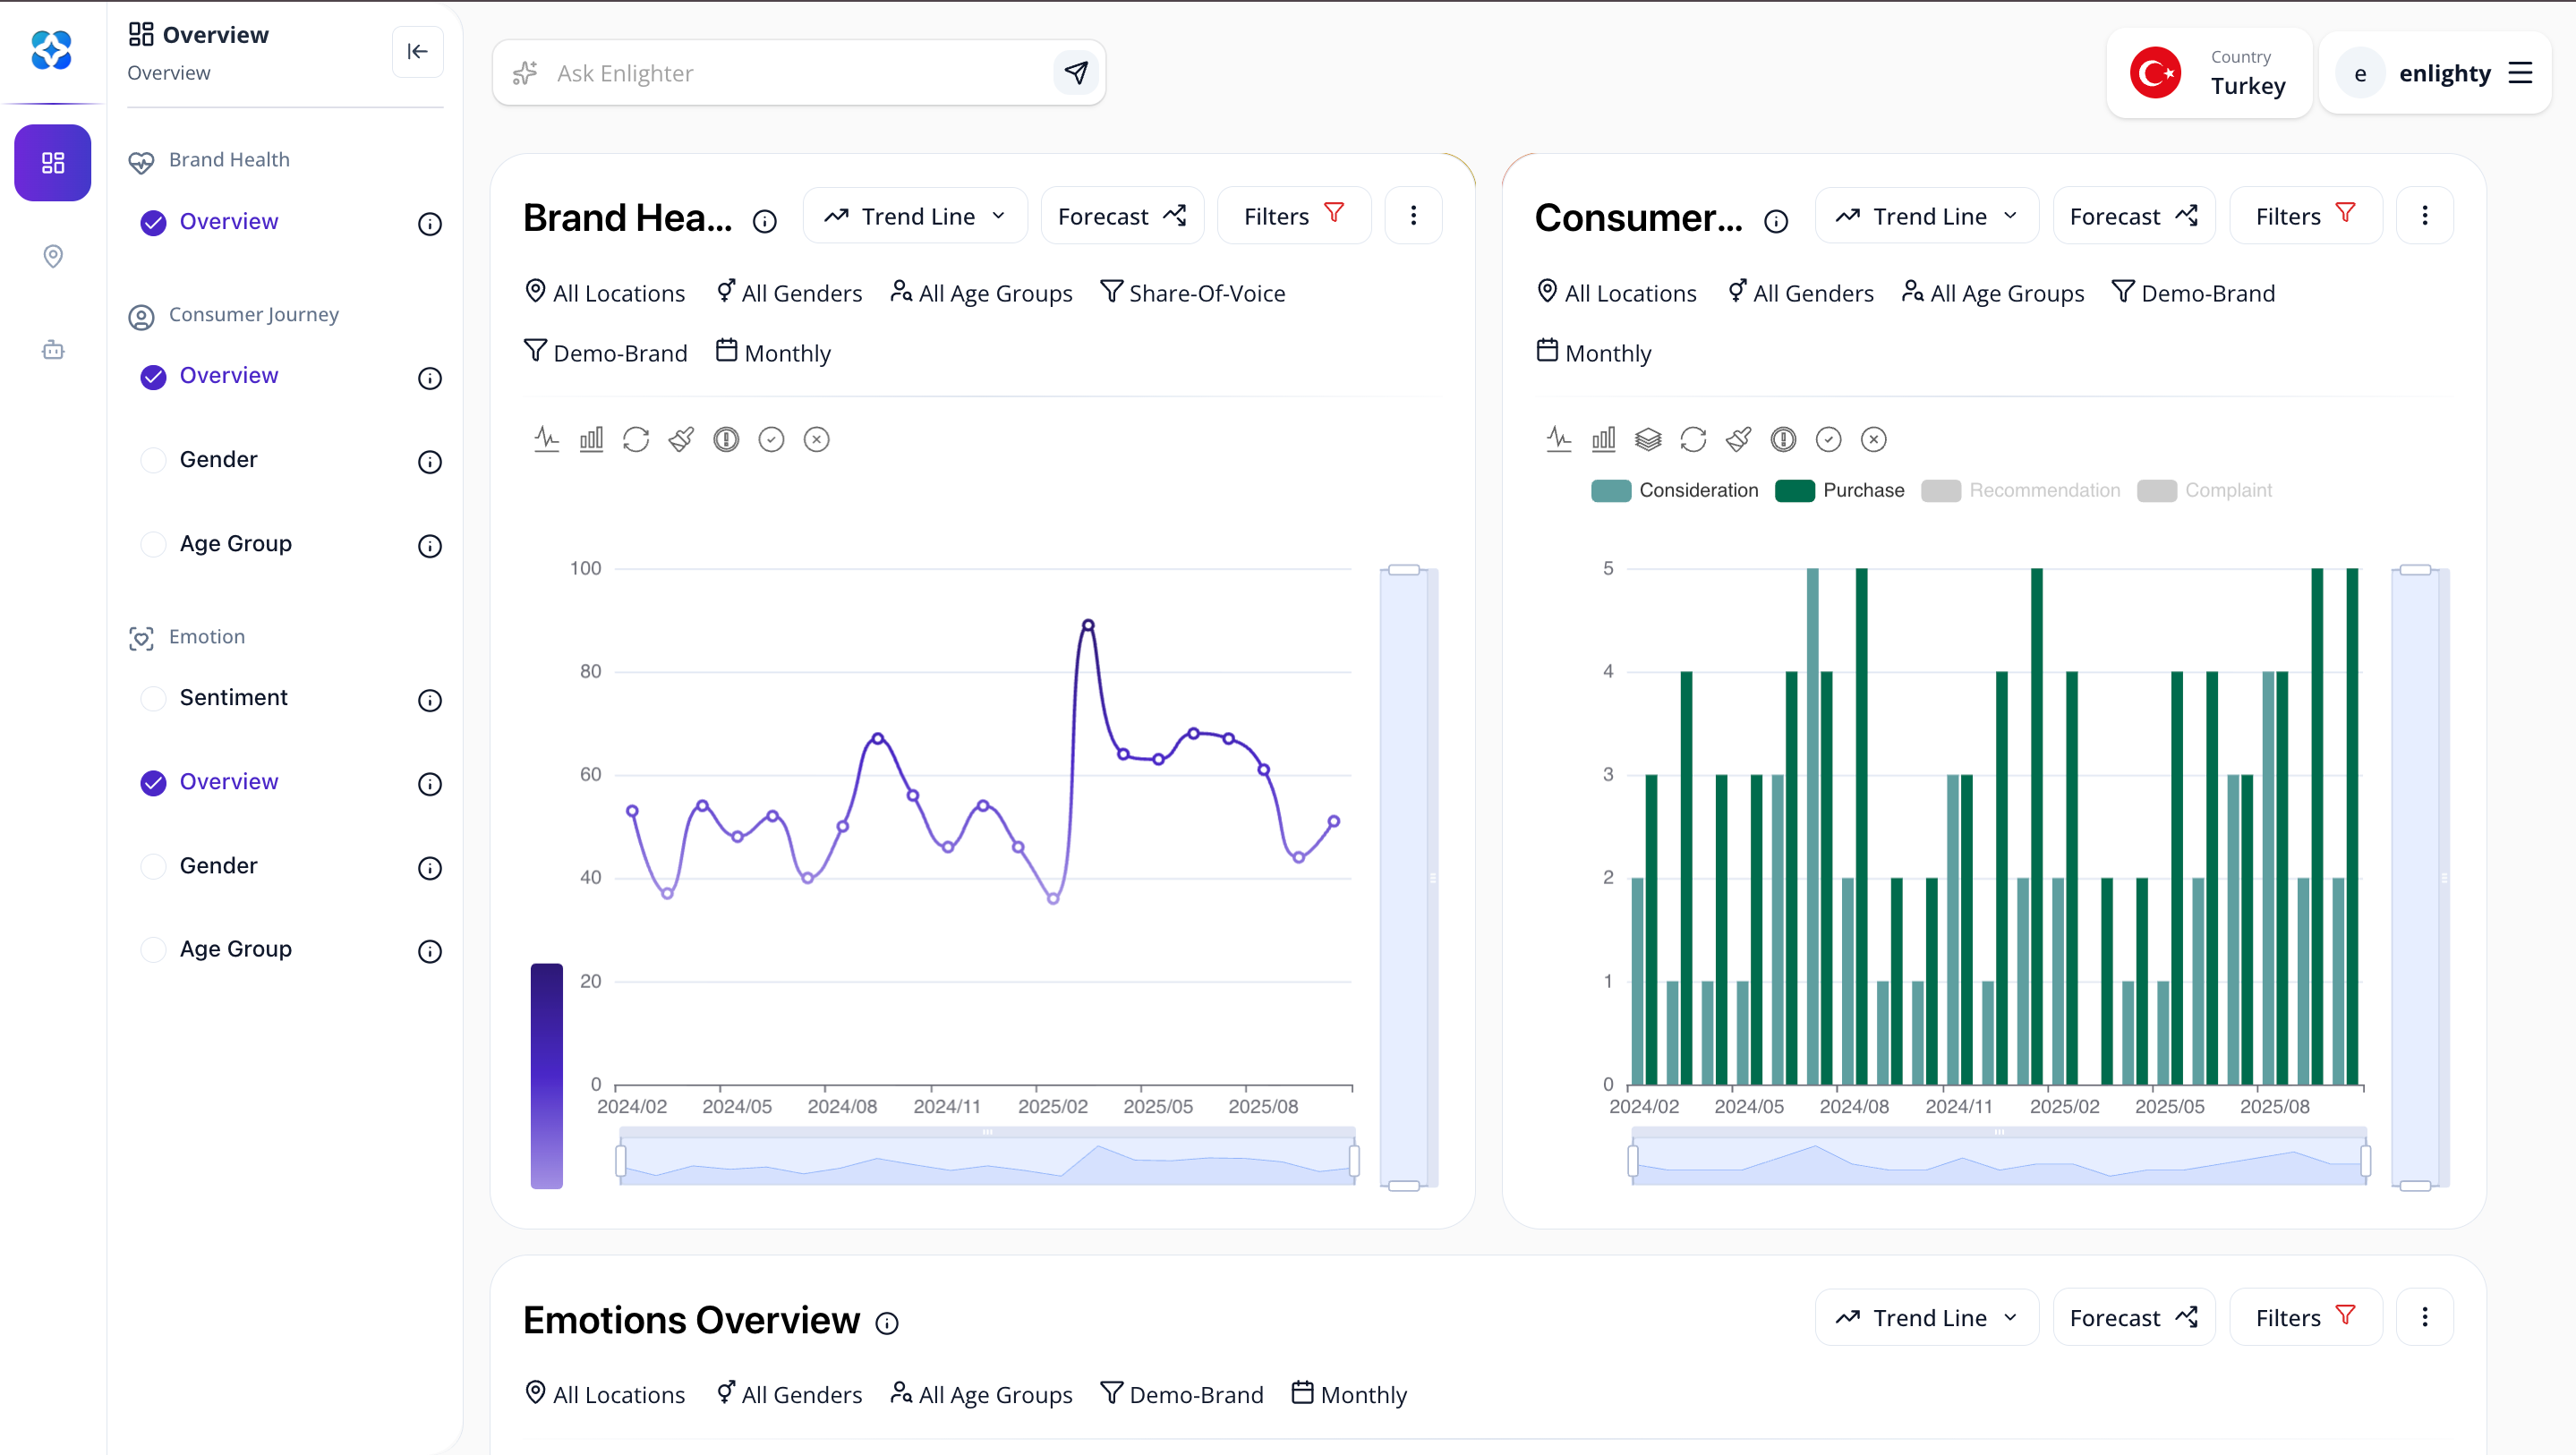Open the three-dot menu on Consumer chart
This screenshot has width=2576, height=1455.
click(2424, 215)
